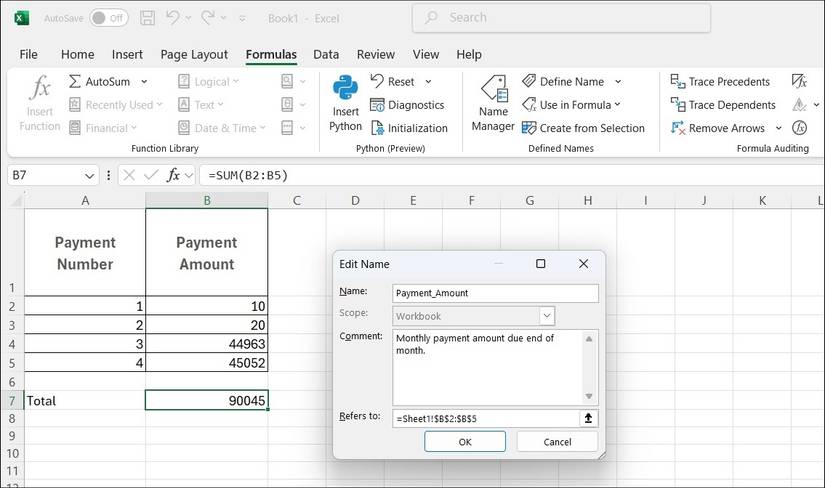The width and height of the screenshot is (825, 488).
Task: Click the Redo arrow
Action: click(x=208, y=18)
